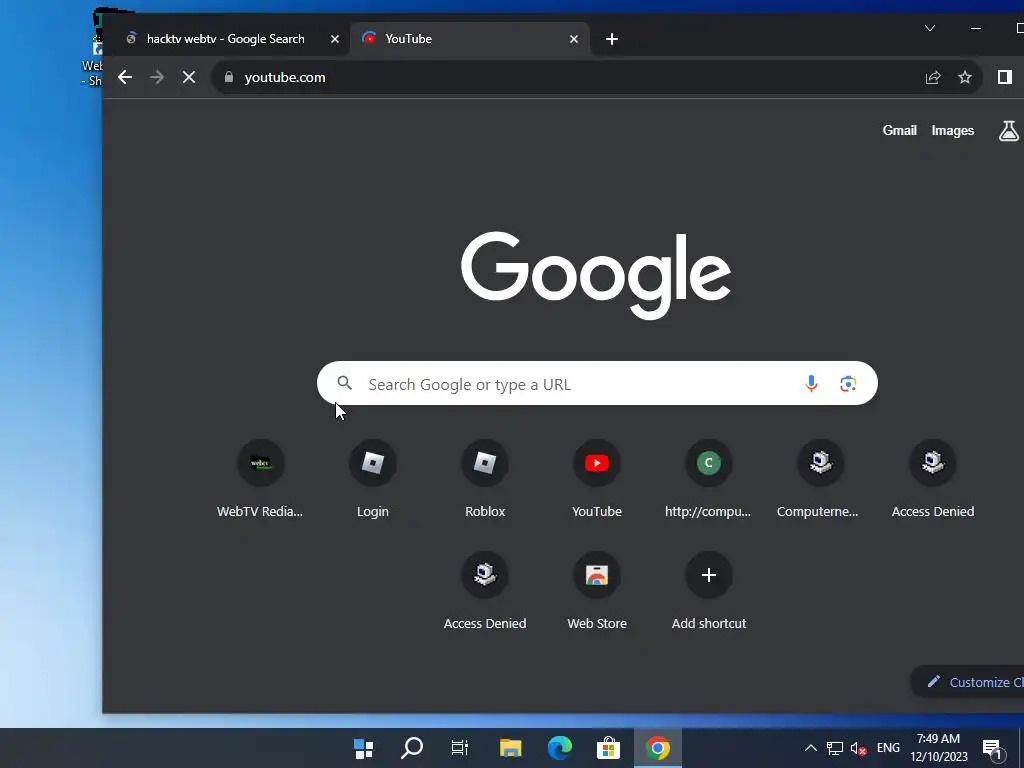
Task: Open Windows taskbar search
Action: pyautogui.click(x=412, y=748)
